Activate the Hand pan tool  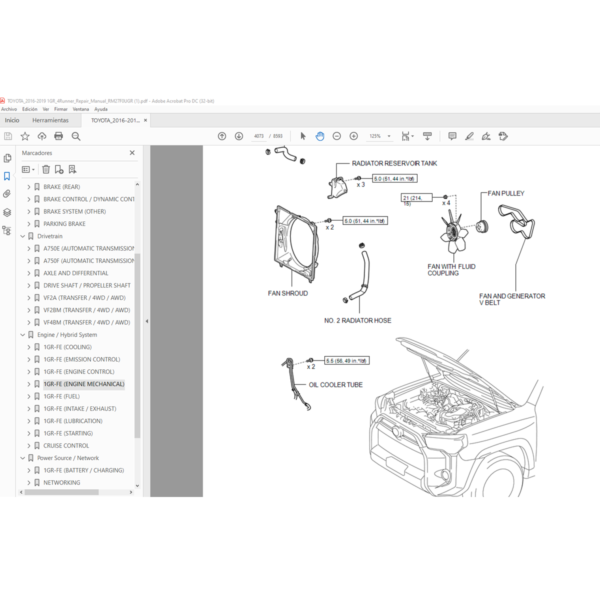(x=320, y=136)
